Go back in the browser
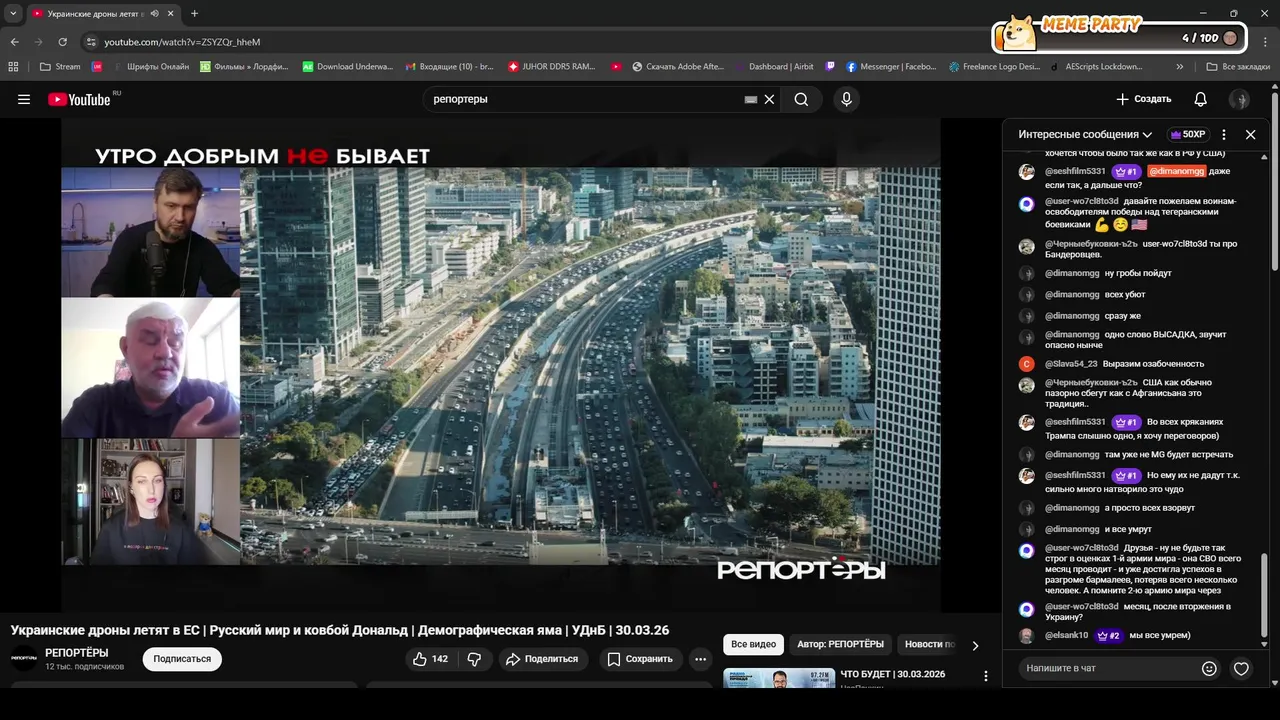The image size is (1280, 720). (x=14, y=42)
